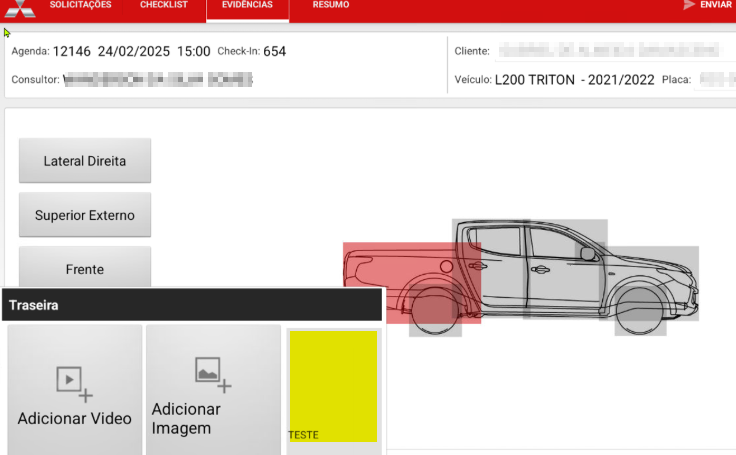Click the Agenda number 12146
This screenshot has height=455, width=736.
coord(72,51)
